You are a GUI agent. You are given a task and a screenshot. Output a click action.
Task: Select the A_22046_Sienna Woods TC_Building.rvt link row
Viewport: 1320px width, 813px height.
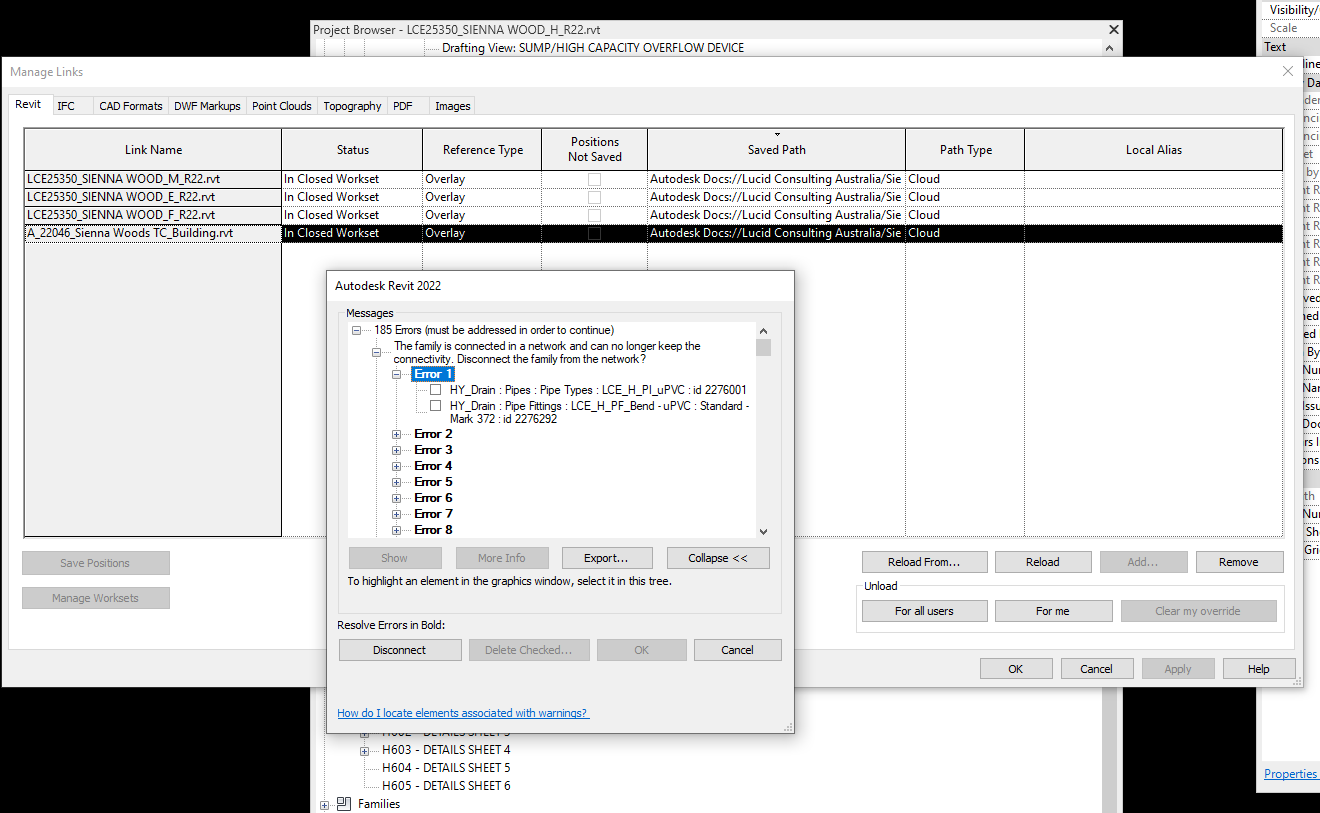click(152, 232)
